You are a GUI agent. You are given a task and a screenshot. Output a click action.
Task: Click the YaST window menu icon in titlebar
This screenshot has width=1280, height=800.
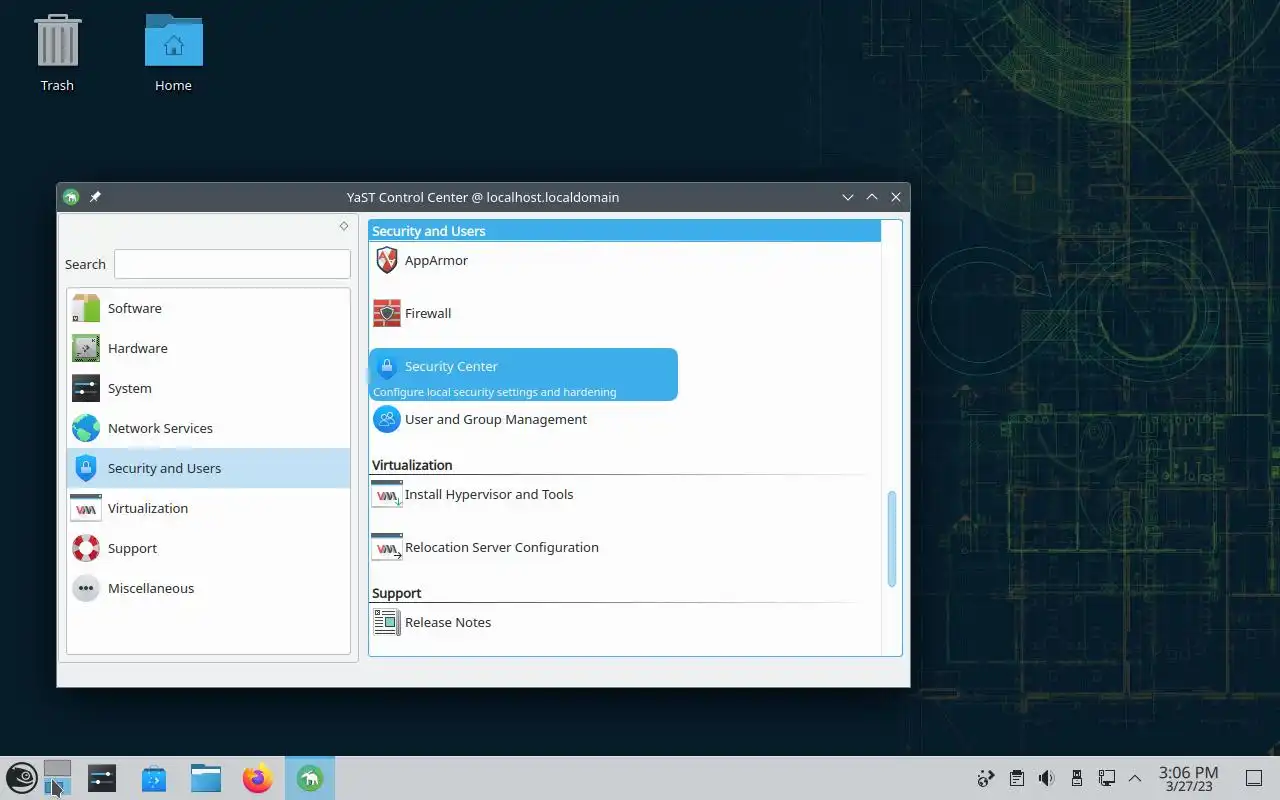(70, 197)
